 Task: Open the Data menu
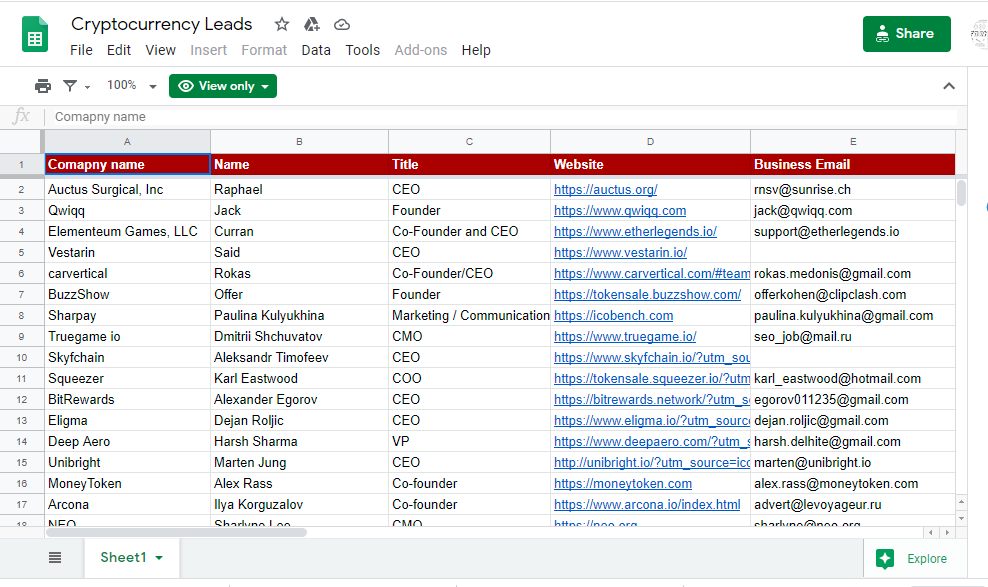316,49
